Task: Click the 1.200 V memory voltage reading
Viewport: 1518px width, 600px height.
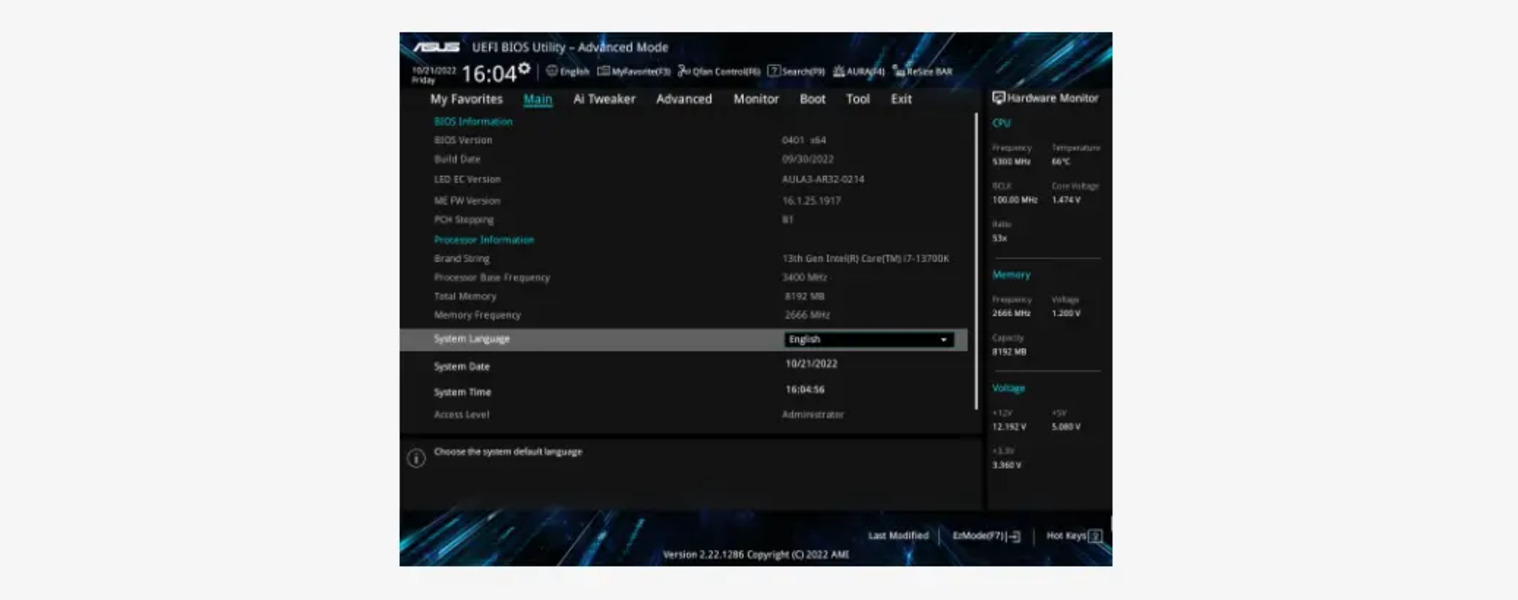Action: coord(1066,314)
